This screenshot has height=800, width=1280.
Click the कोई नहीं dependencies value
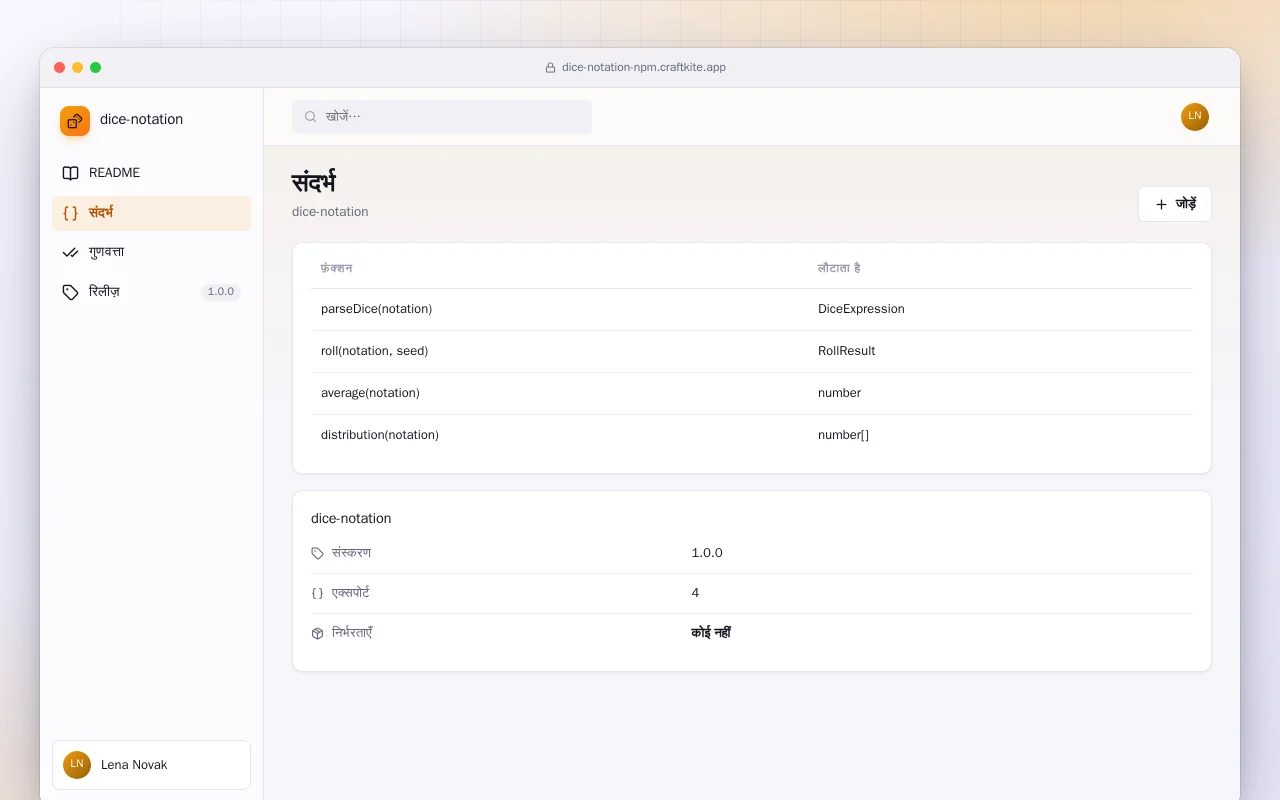click(711, 633)
